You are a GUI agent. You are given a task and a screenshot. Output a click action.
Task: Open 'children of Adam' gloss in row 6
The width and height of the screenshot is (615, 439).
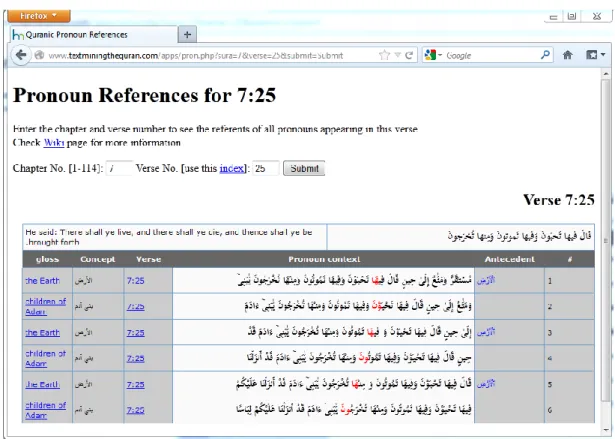point(45,410)
